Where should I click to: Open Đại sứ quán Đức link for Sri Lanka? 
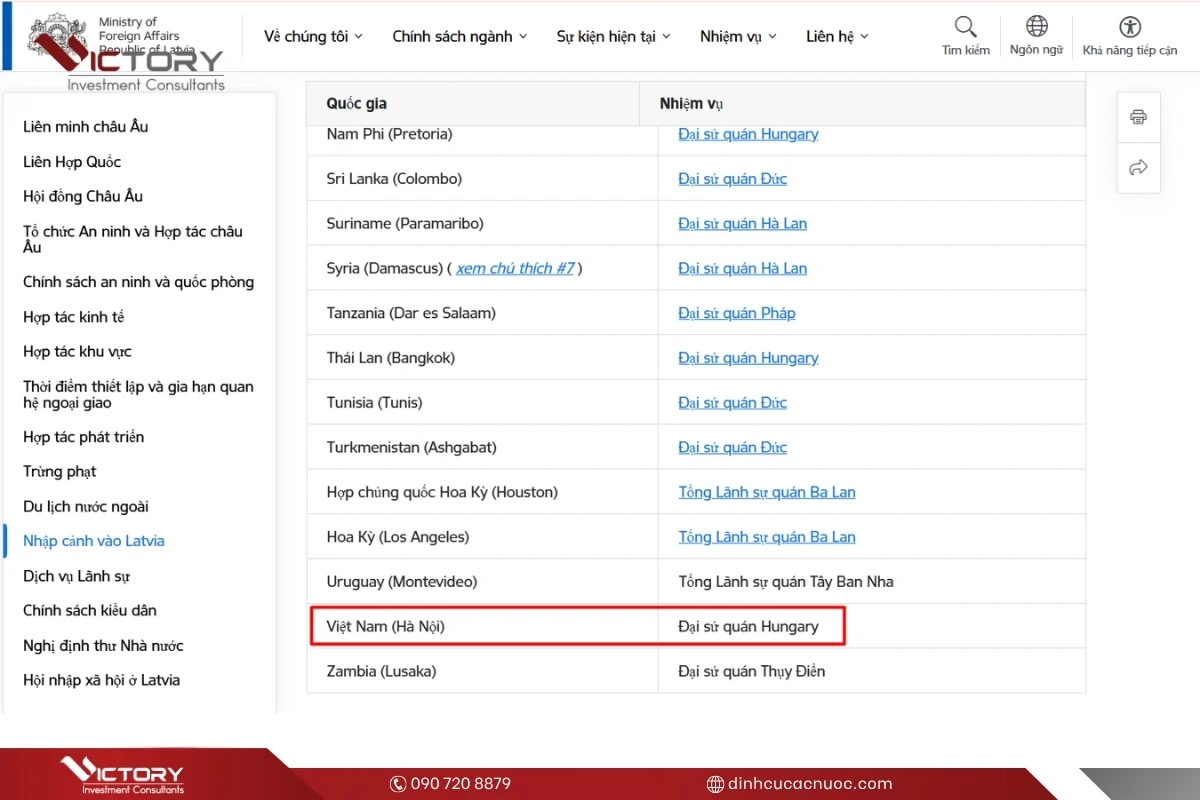click(732, 179)
